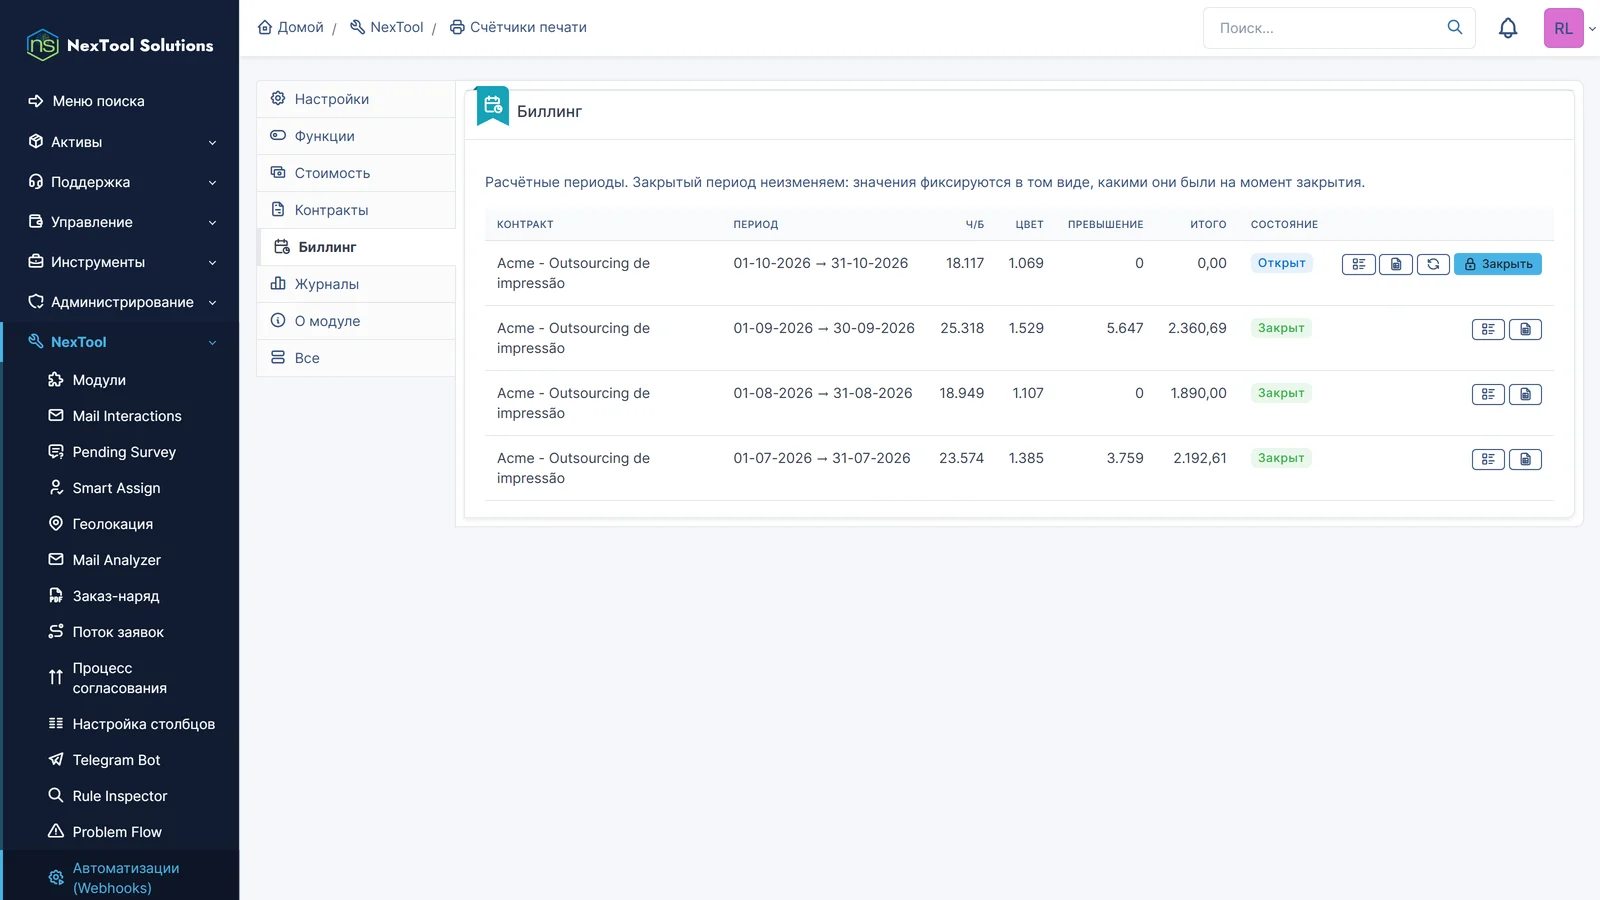Export the spreadsheet for the 01-07-2026 period

pyautogui.click(x=1525, y=459)
